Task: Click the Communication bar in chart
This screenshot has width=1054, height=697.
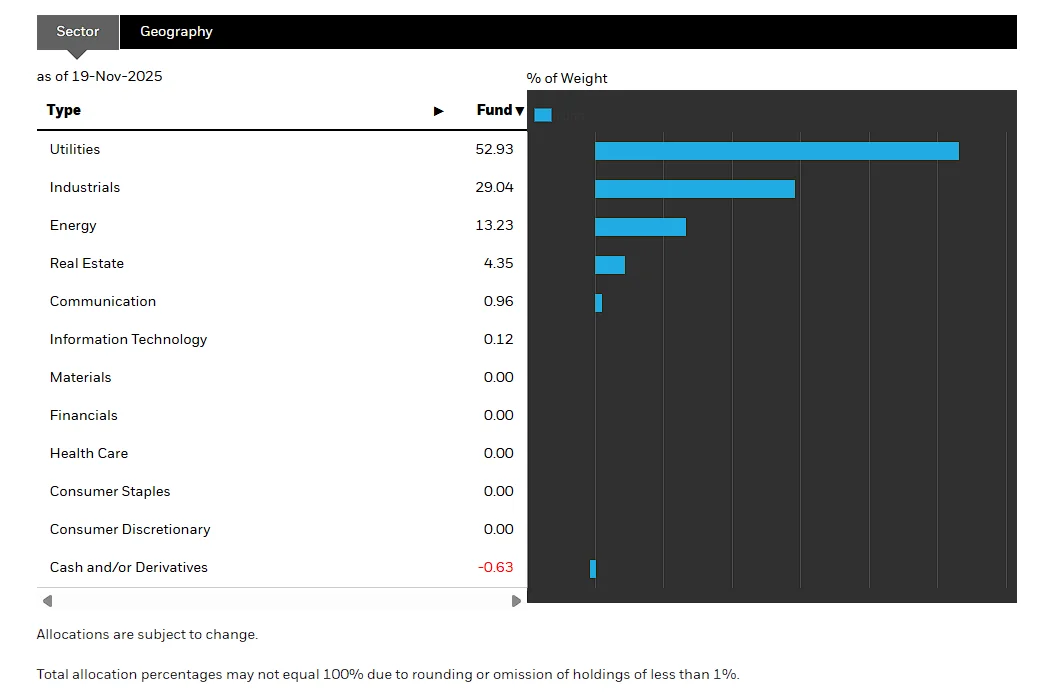Action: tap(598, 303)
